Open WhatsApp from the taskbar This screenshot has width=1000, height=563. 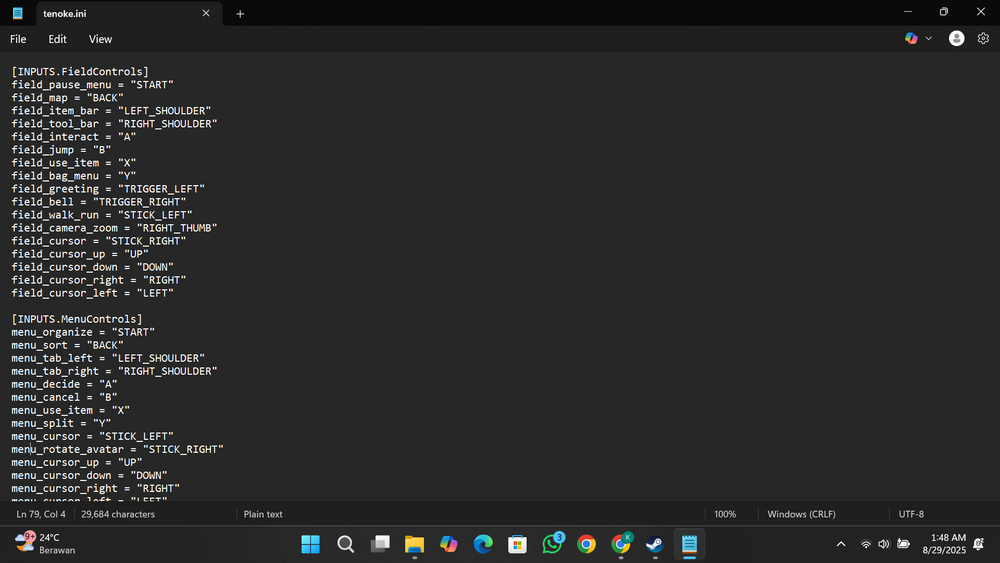pyautogui.click(x=552, y=544)
